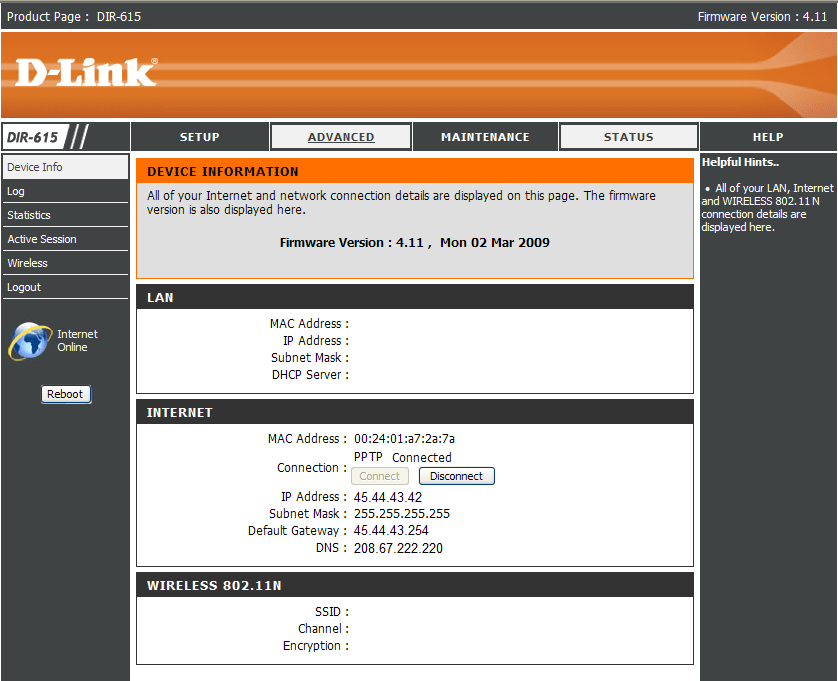Select Device Info in the sidebar
The height and width of the screenshot is (681, 838).
[65, 167]
